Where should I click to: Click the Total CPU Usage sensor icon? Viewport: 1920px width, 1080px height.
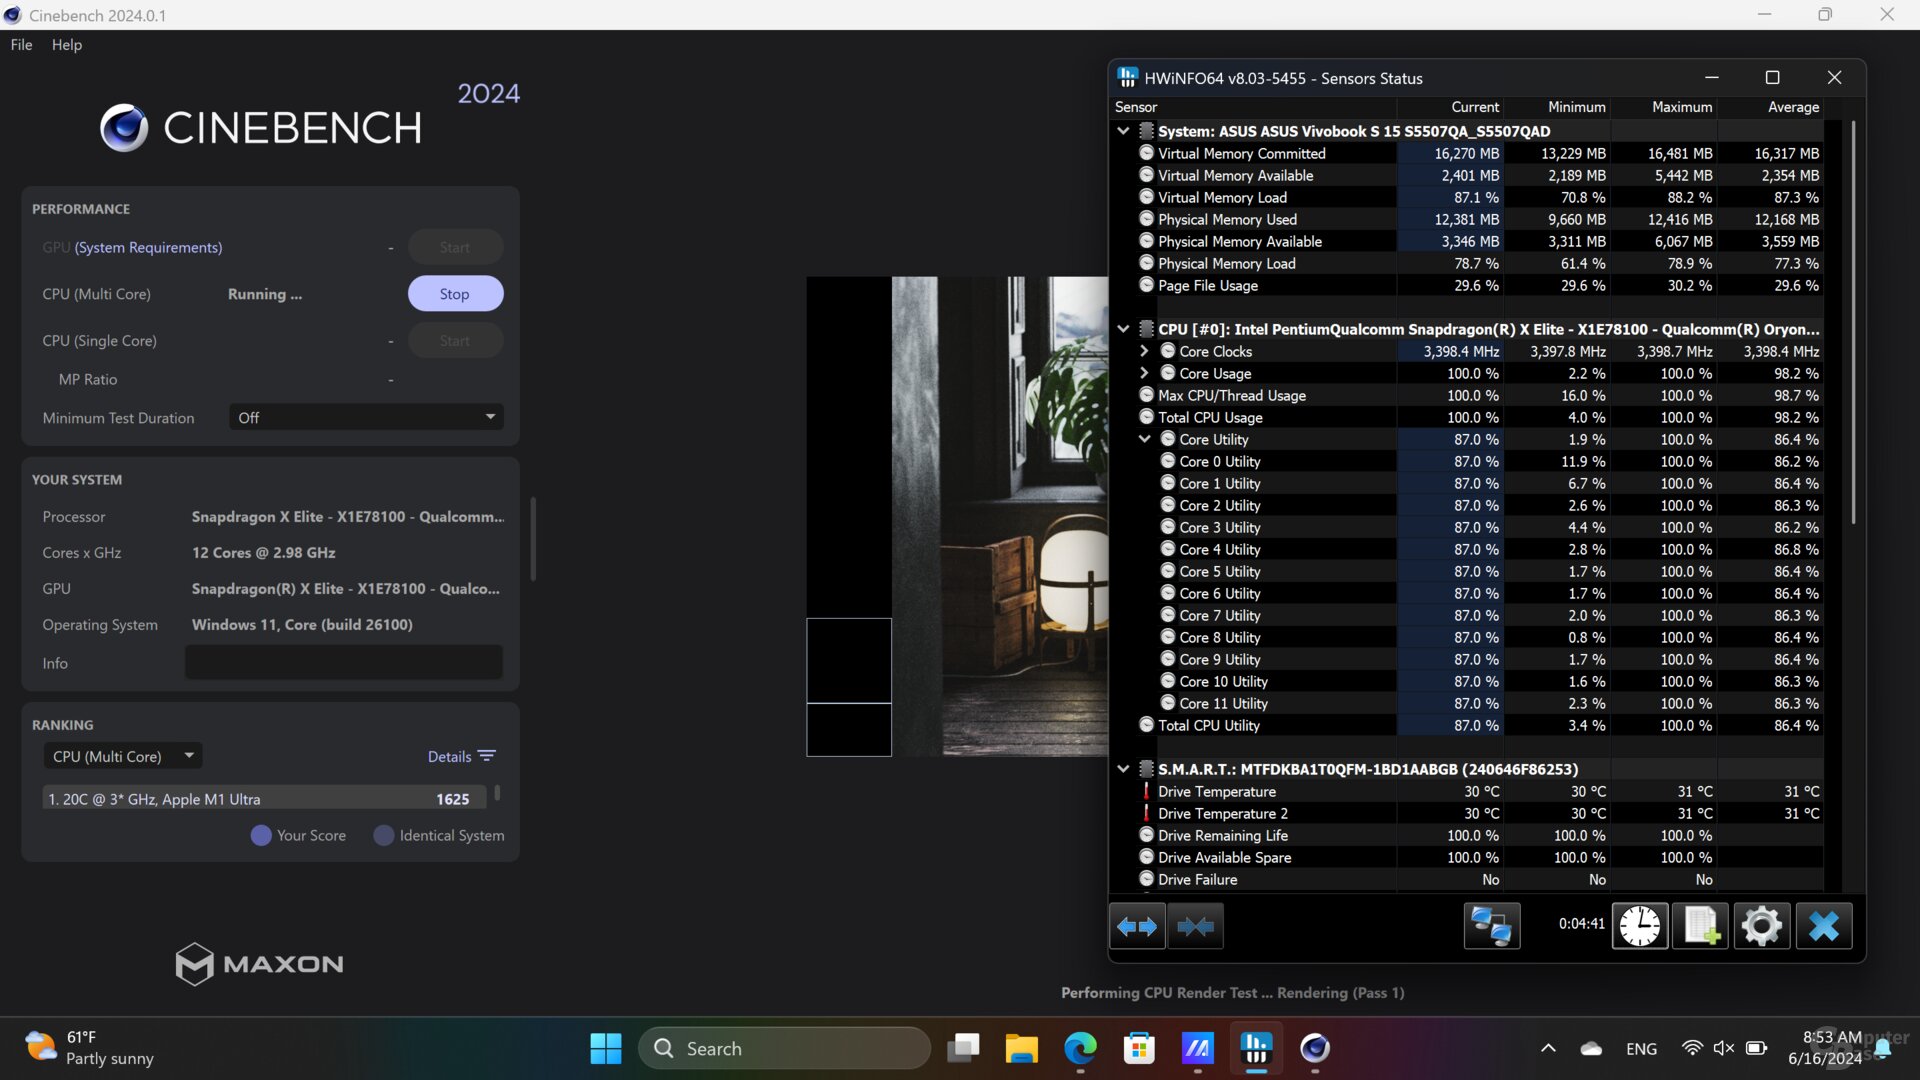(1146, 417)
